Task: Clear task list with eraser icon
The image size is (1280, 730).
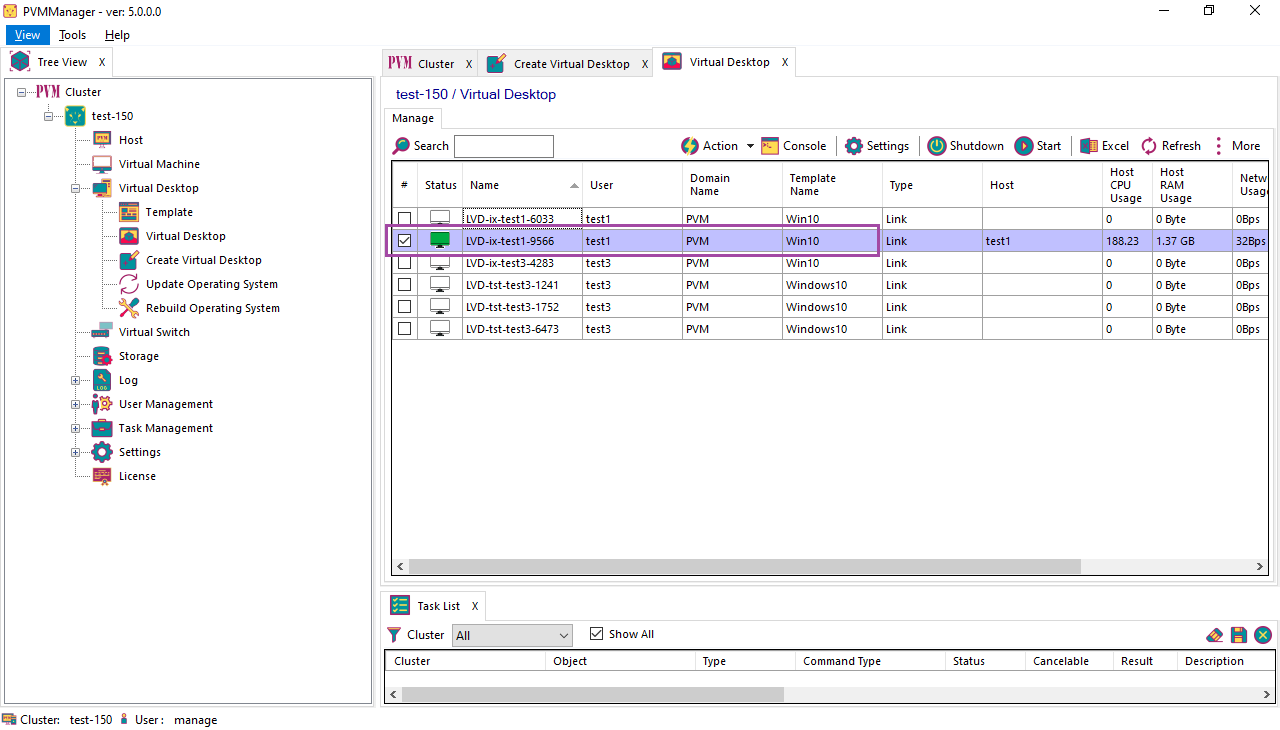Action: [1215, 635]
